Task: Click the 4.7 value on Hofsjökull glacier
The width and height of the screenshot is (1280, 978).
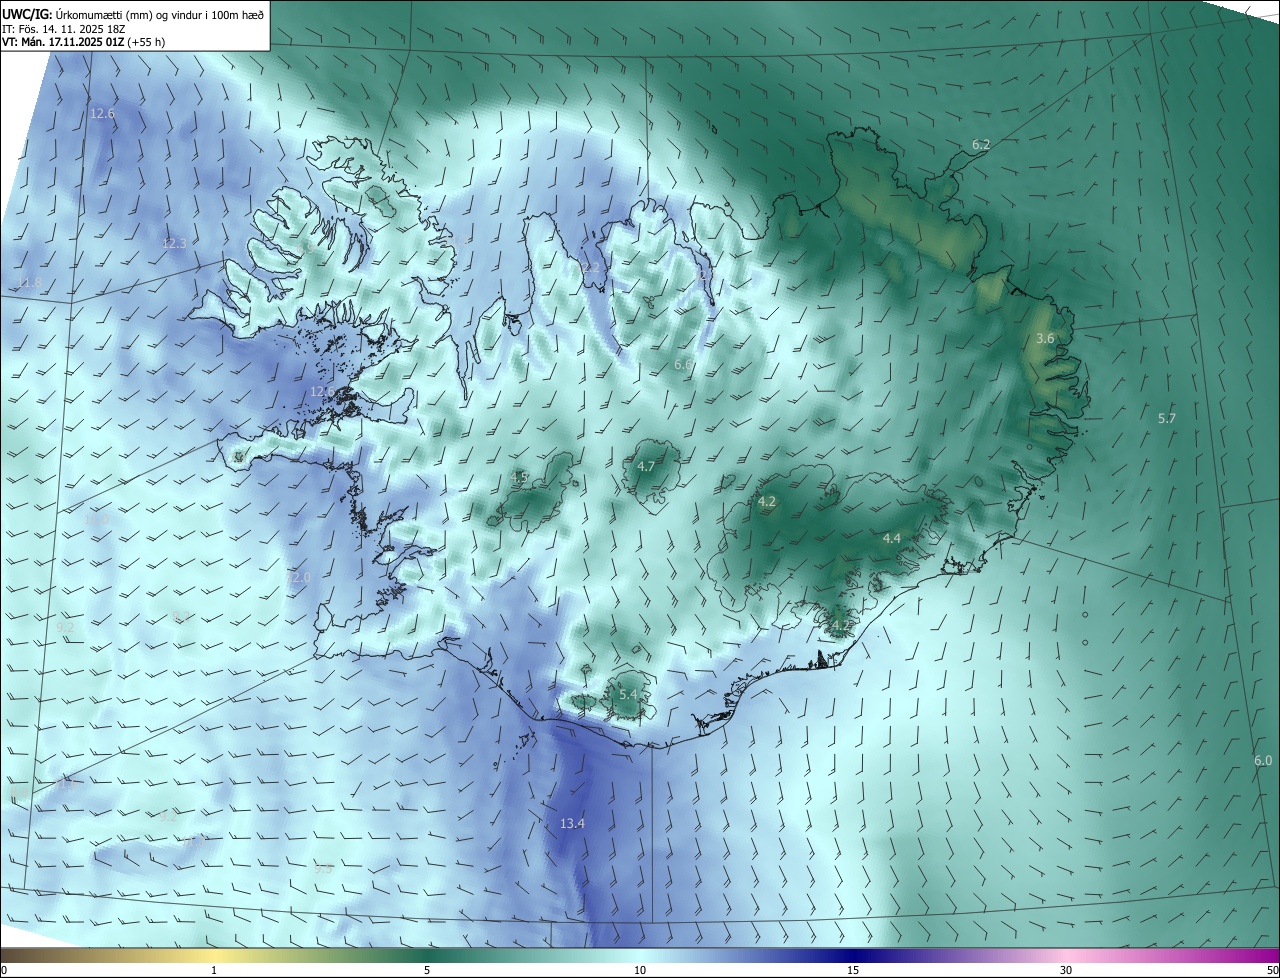Action: [646, 467]
